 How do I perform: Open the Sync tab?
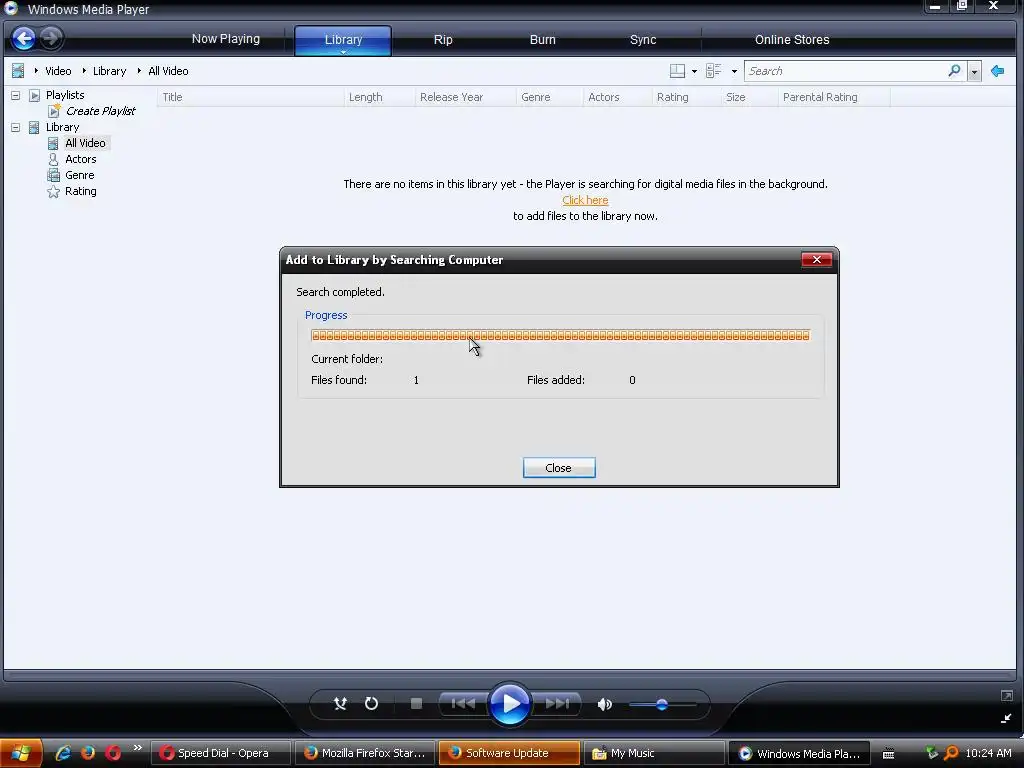(x=643, y=40)
